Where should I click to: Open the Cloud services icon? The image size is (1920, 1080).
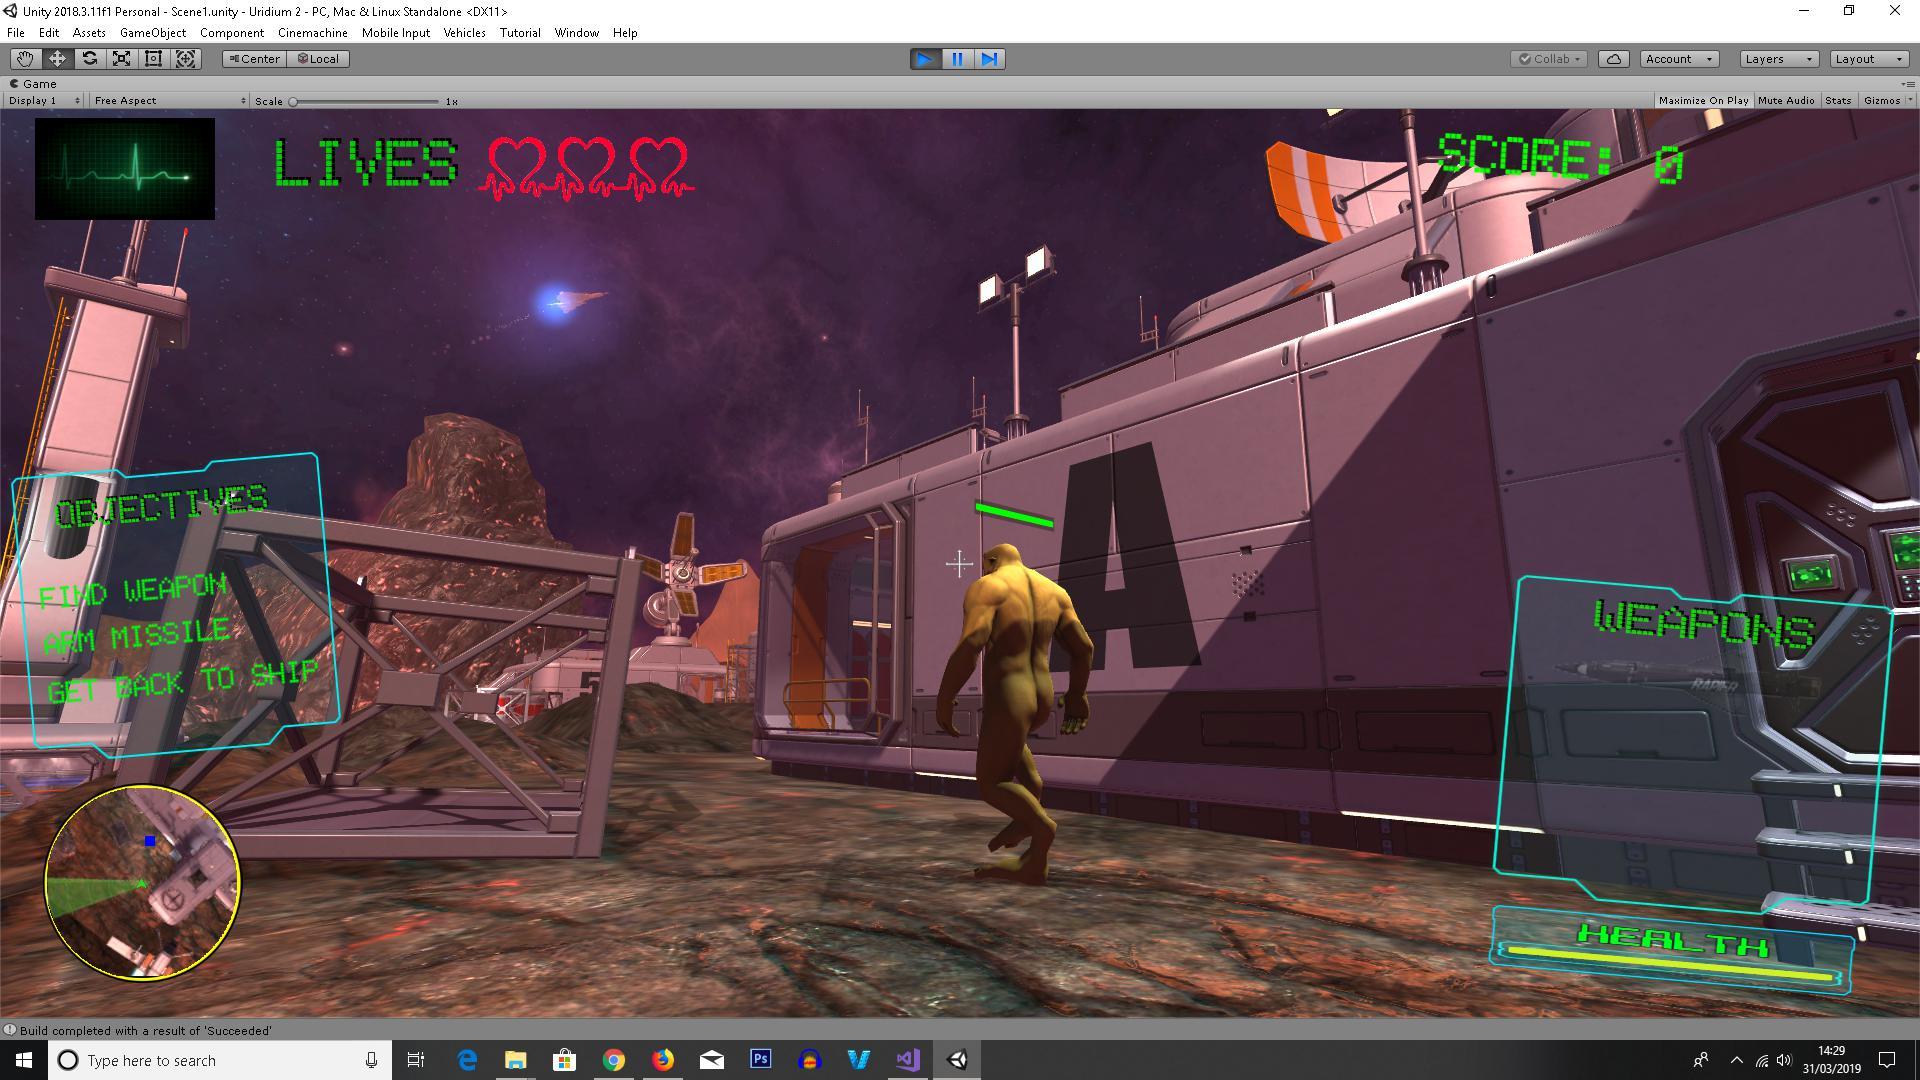1613,59
